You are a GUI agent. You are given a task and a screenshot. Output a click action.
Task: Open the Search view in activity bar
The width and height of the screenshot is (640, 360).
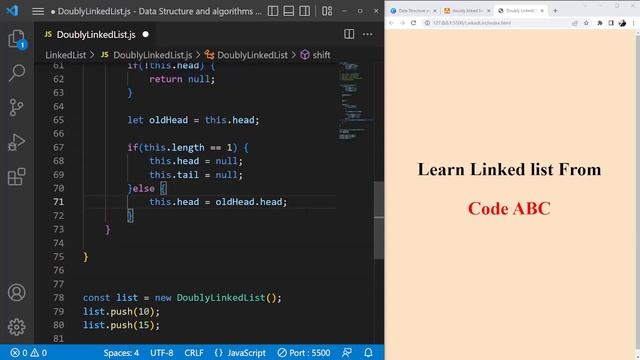(x=17, y=73)
